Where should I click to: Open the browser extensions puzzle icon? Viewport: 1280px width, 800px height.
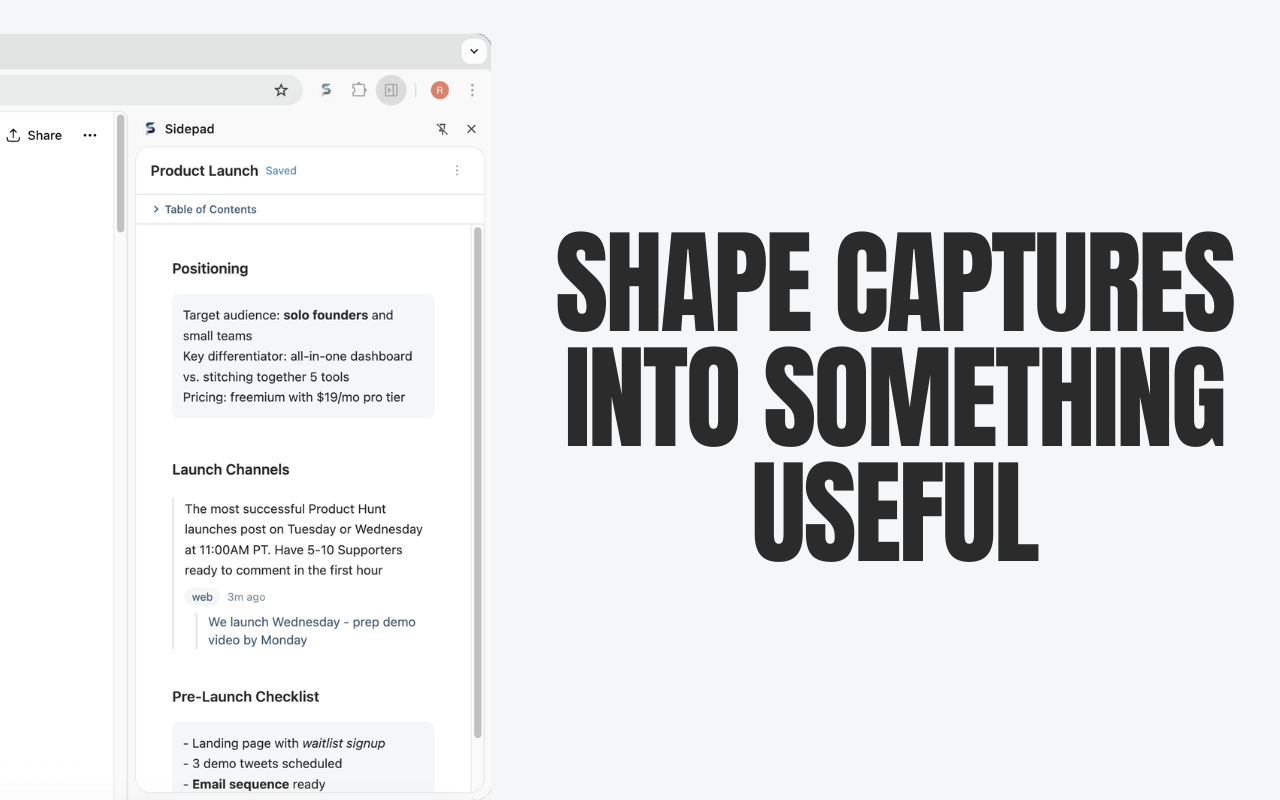[x=359, y=90]
